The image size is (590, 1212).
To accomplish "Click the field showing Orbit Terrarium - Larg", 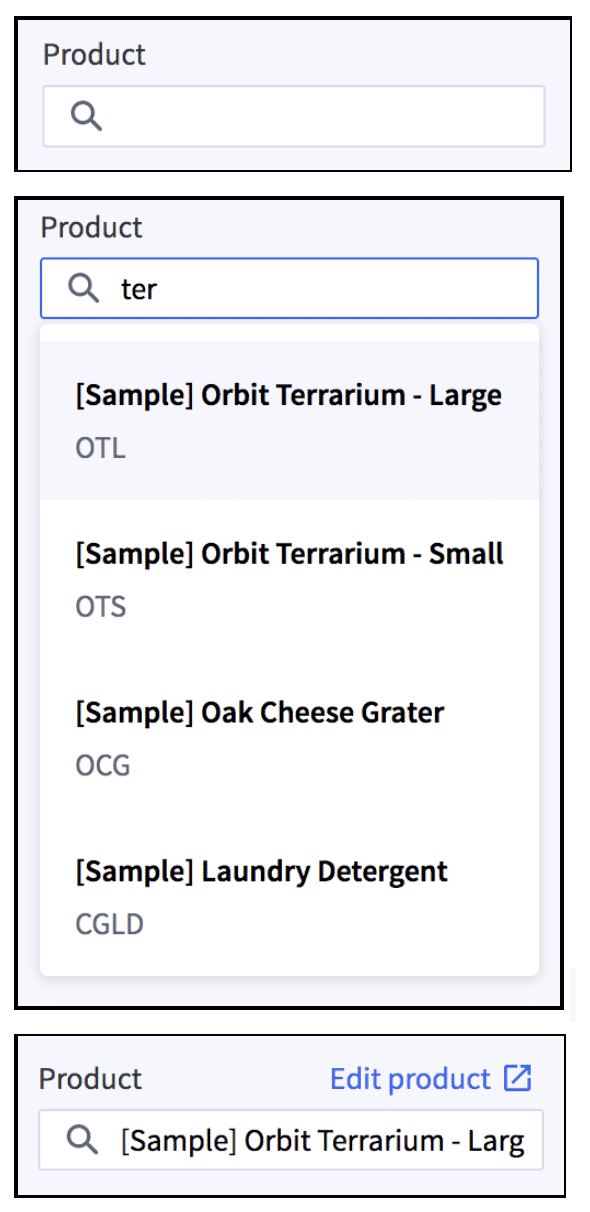I will [x=290, y=1139].
